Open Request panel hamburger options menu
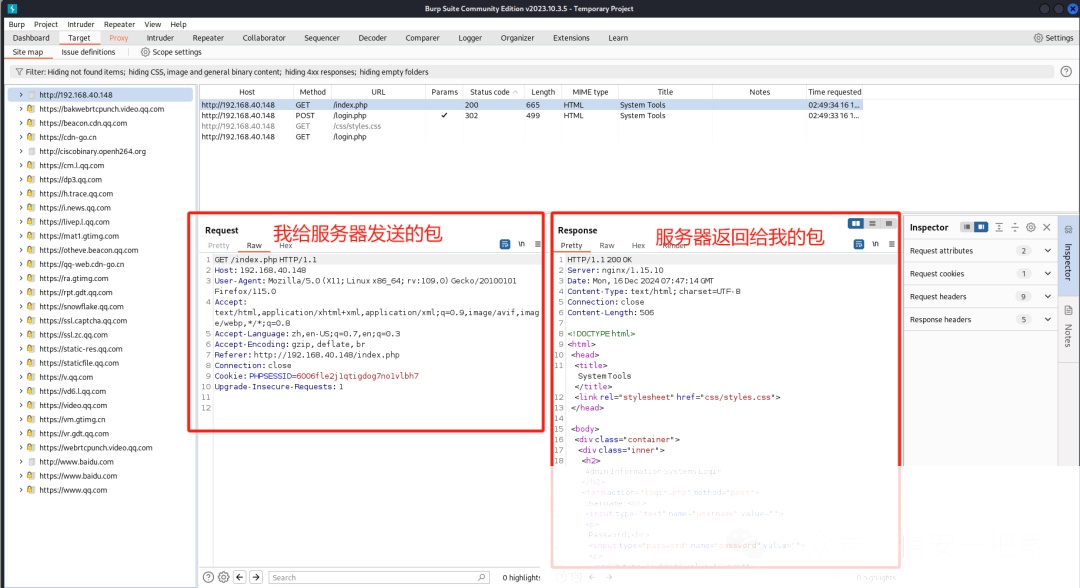Image resolution: width=1080 pixels, height=588 pixels. pyautogui.click(x=538, y=244)
